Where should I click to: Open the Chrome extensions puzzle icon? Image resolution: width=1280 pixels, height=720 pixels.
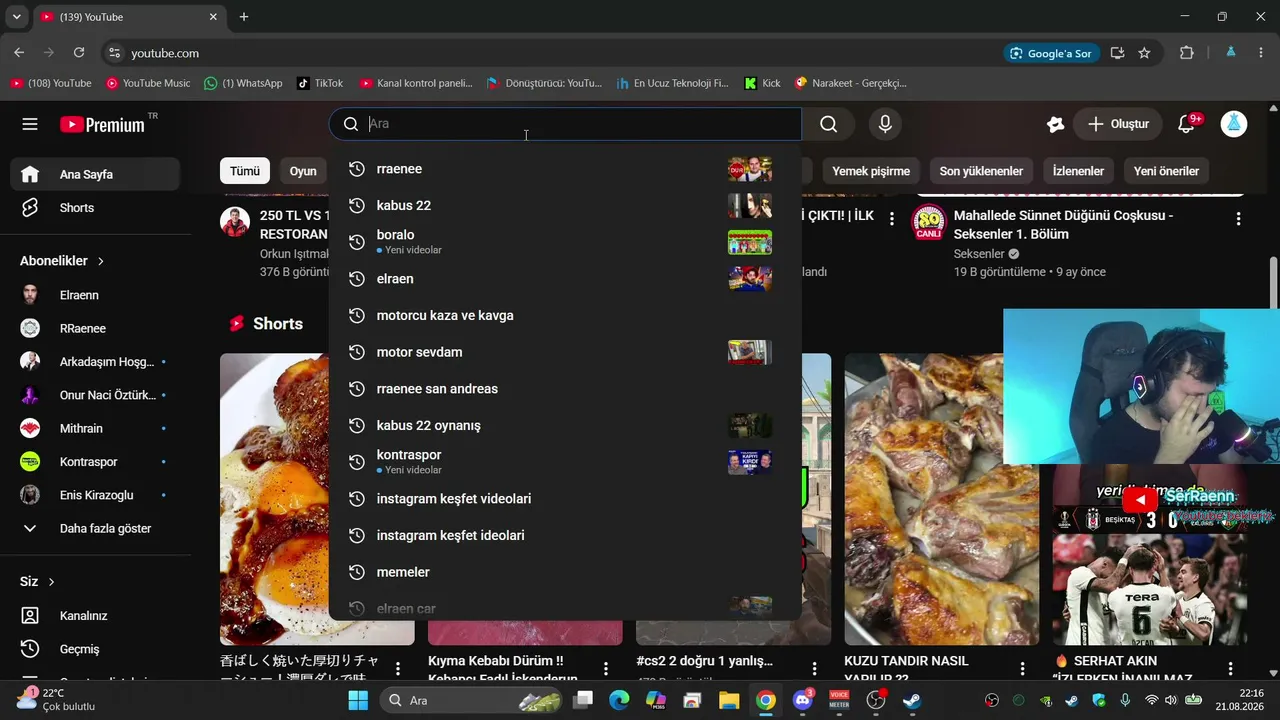click(x=1187, y=53)
